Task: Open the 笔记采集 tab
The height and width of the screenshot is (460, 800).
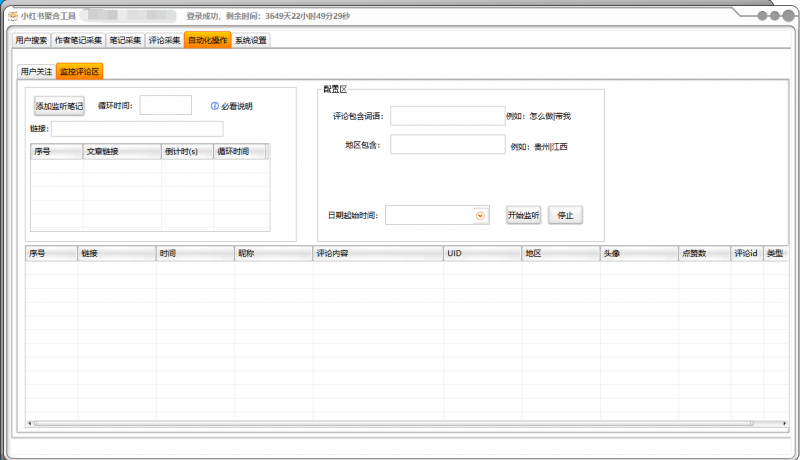Action: 125,40
